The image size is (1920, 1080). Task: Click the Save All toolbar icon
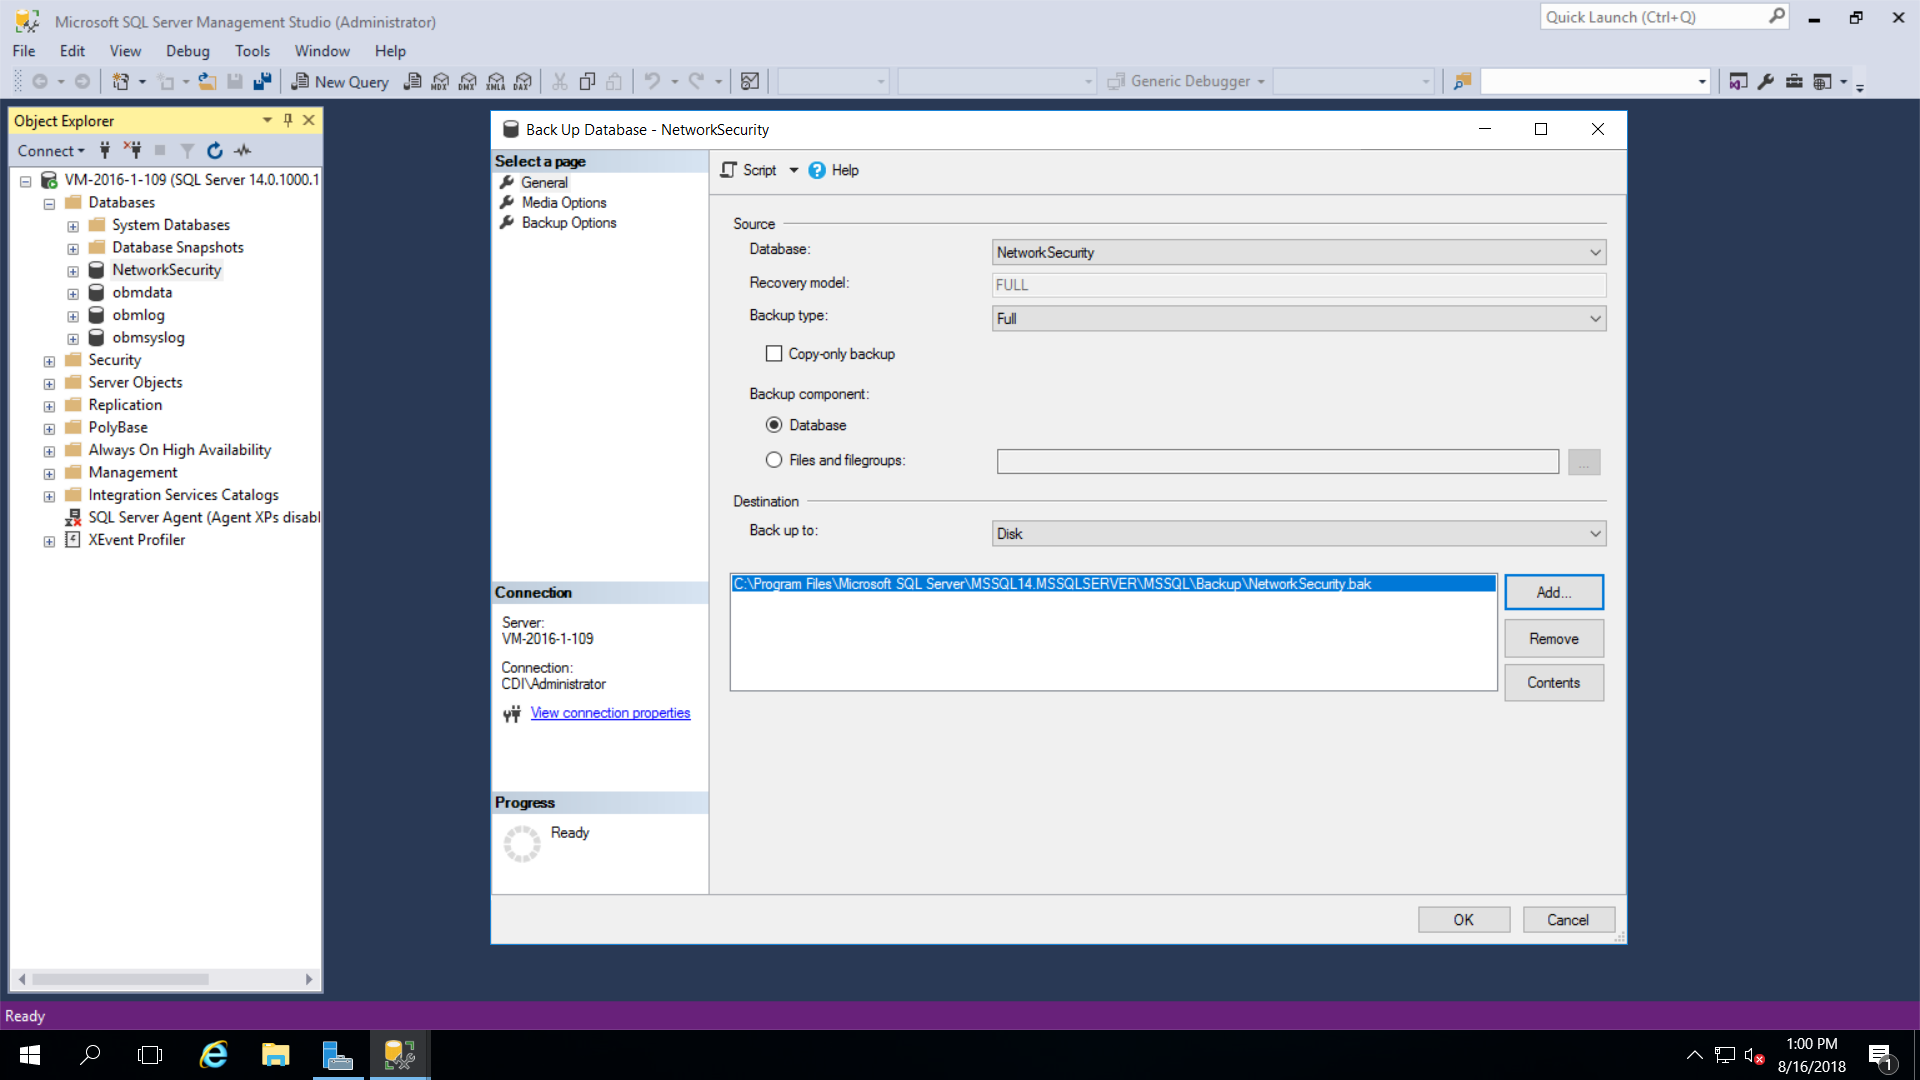tap(262, 82)
